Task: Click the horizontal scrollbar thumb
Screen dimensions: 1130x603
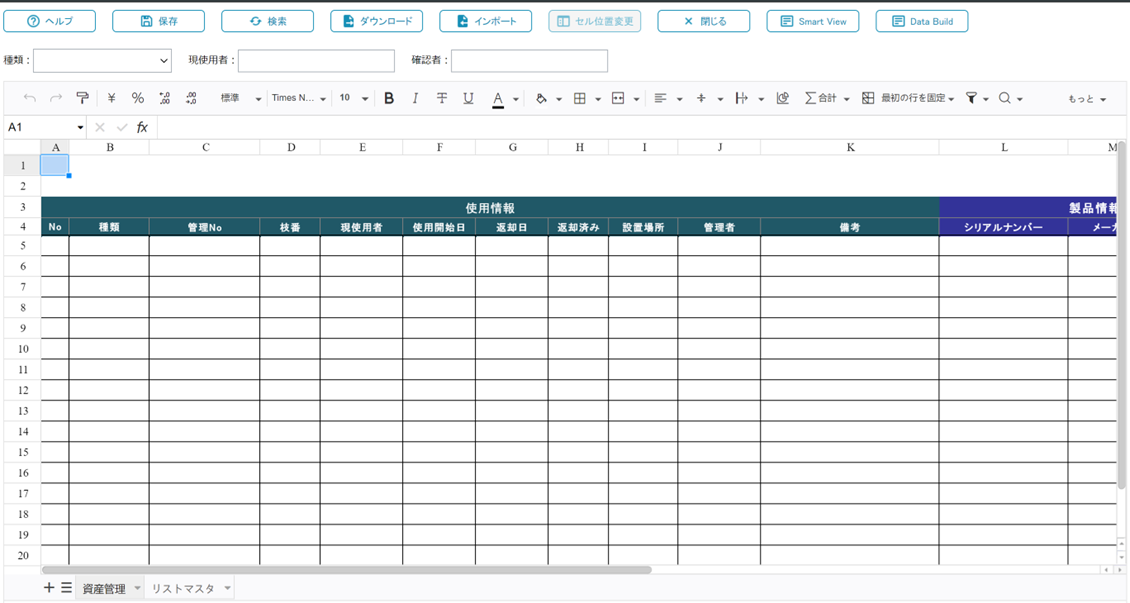Action: pos(347,570)
